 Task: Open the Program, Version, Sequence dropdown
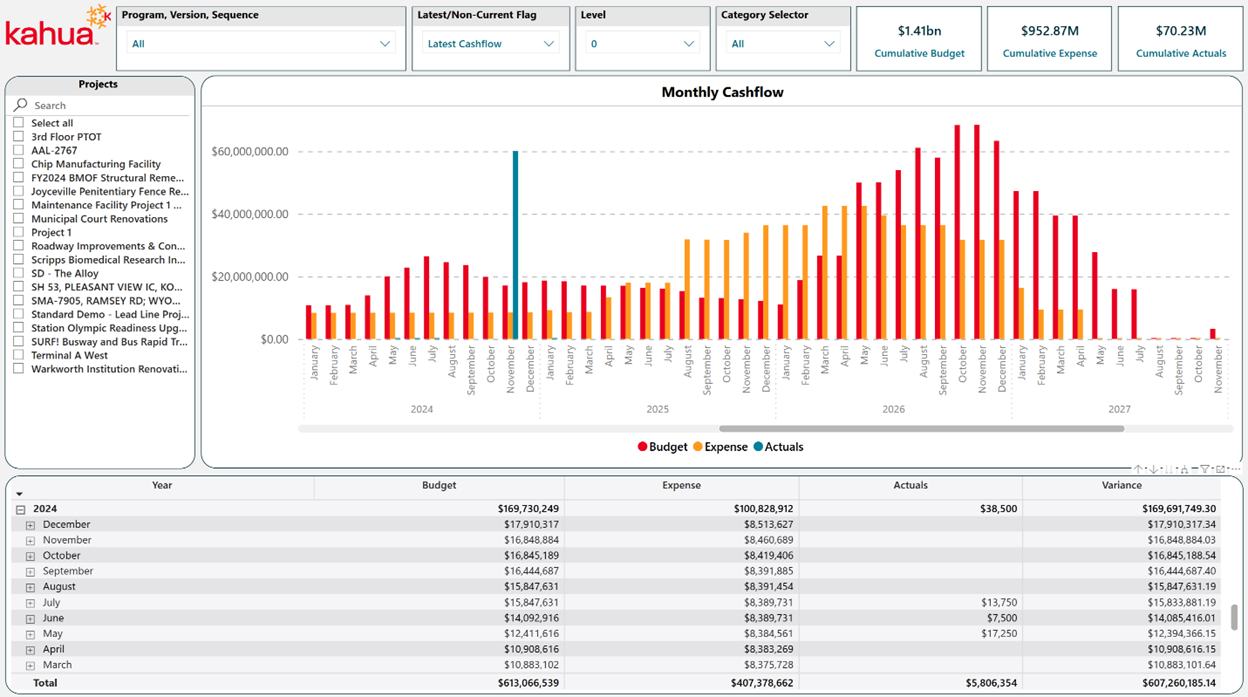(x=261, y=44)
